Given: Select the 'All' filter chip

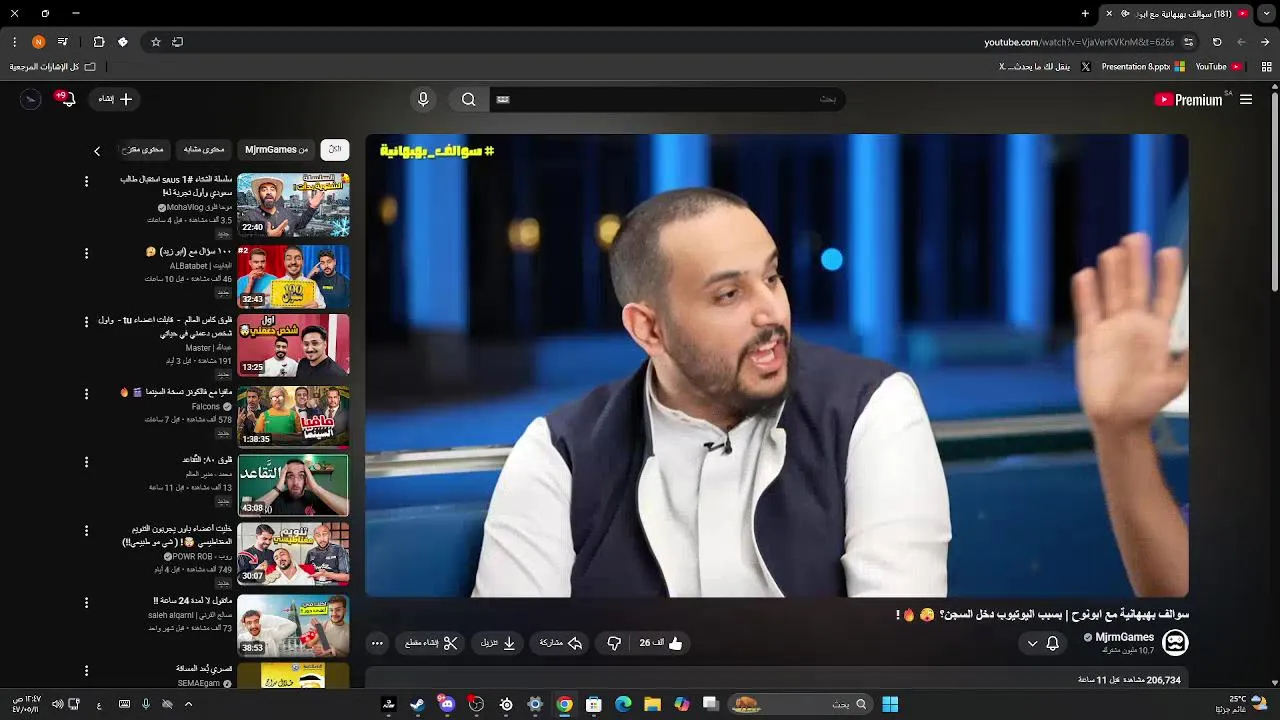Looking at the screenshot, I should tap(335, 149).
